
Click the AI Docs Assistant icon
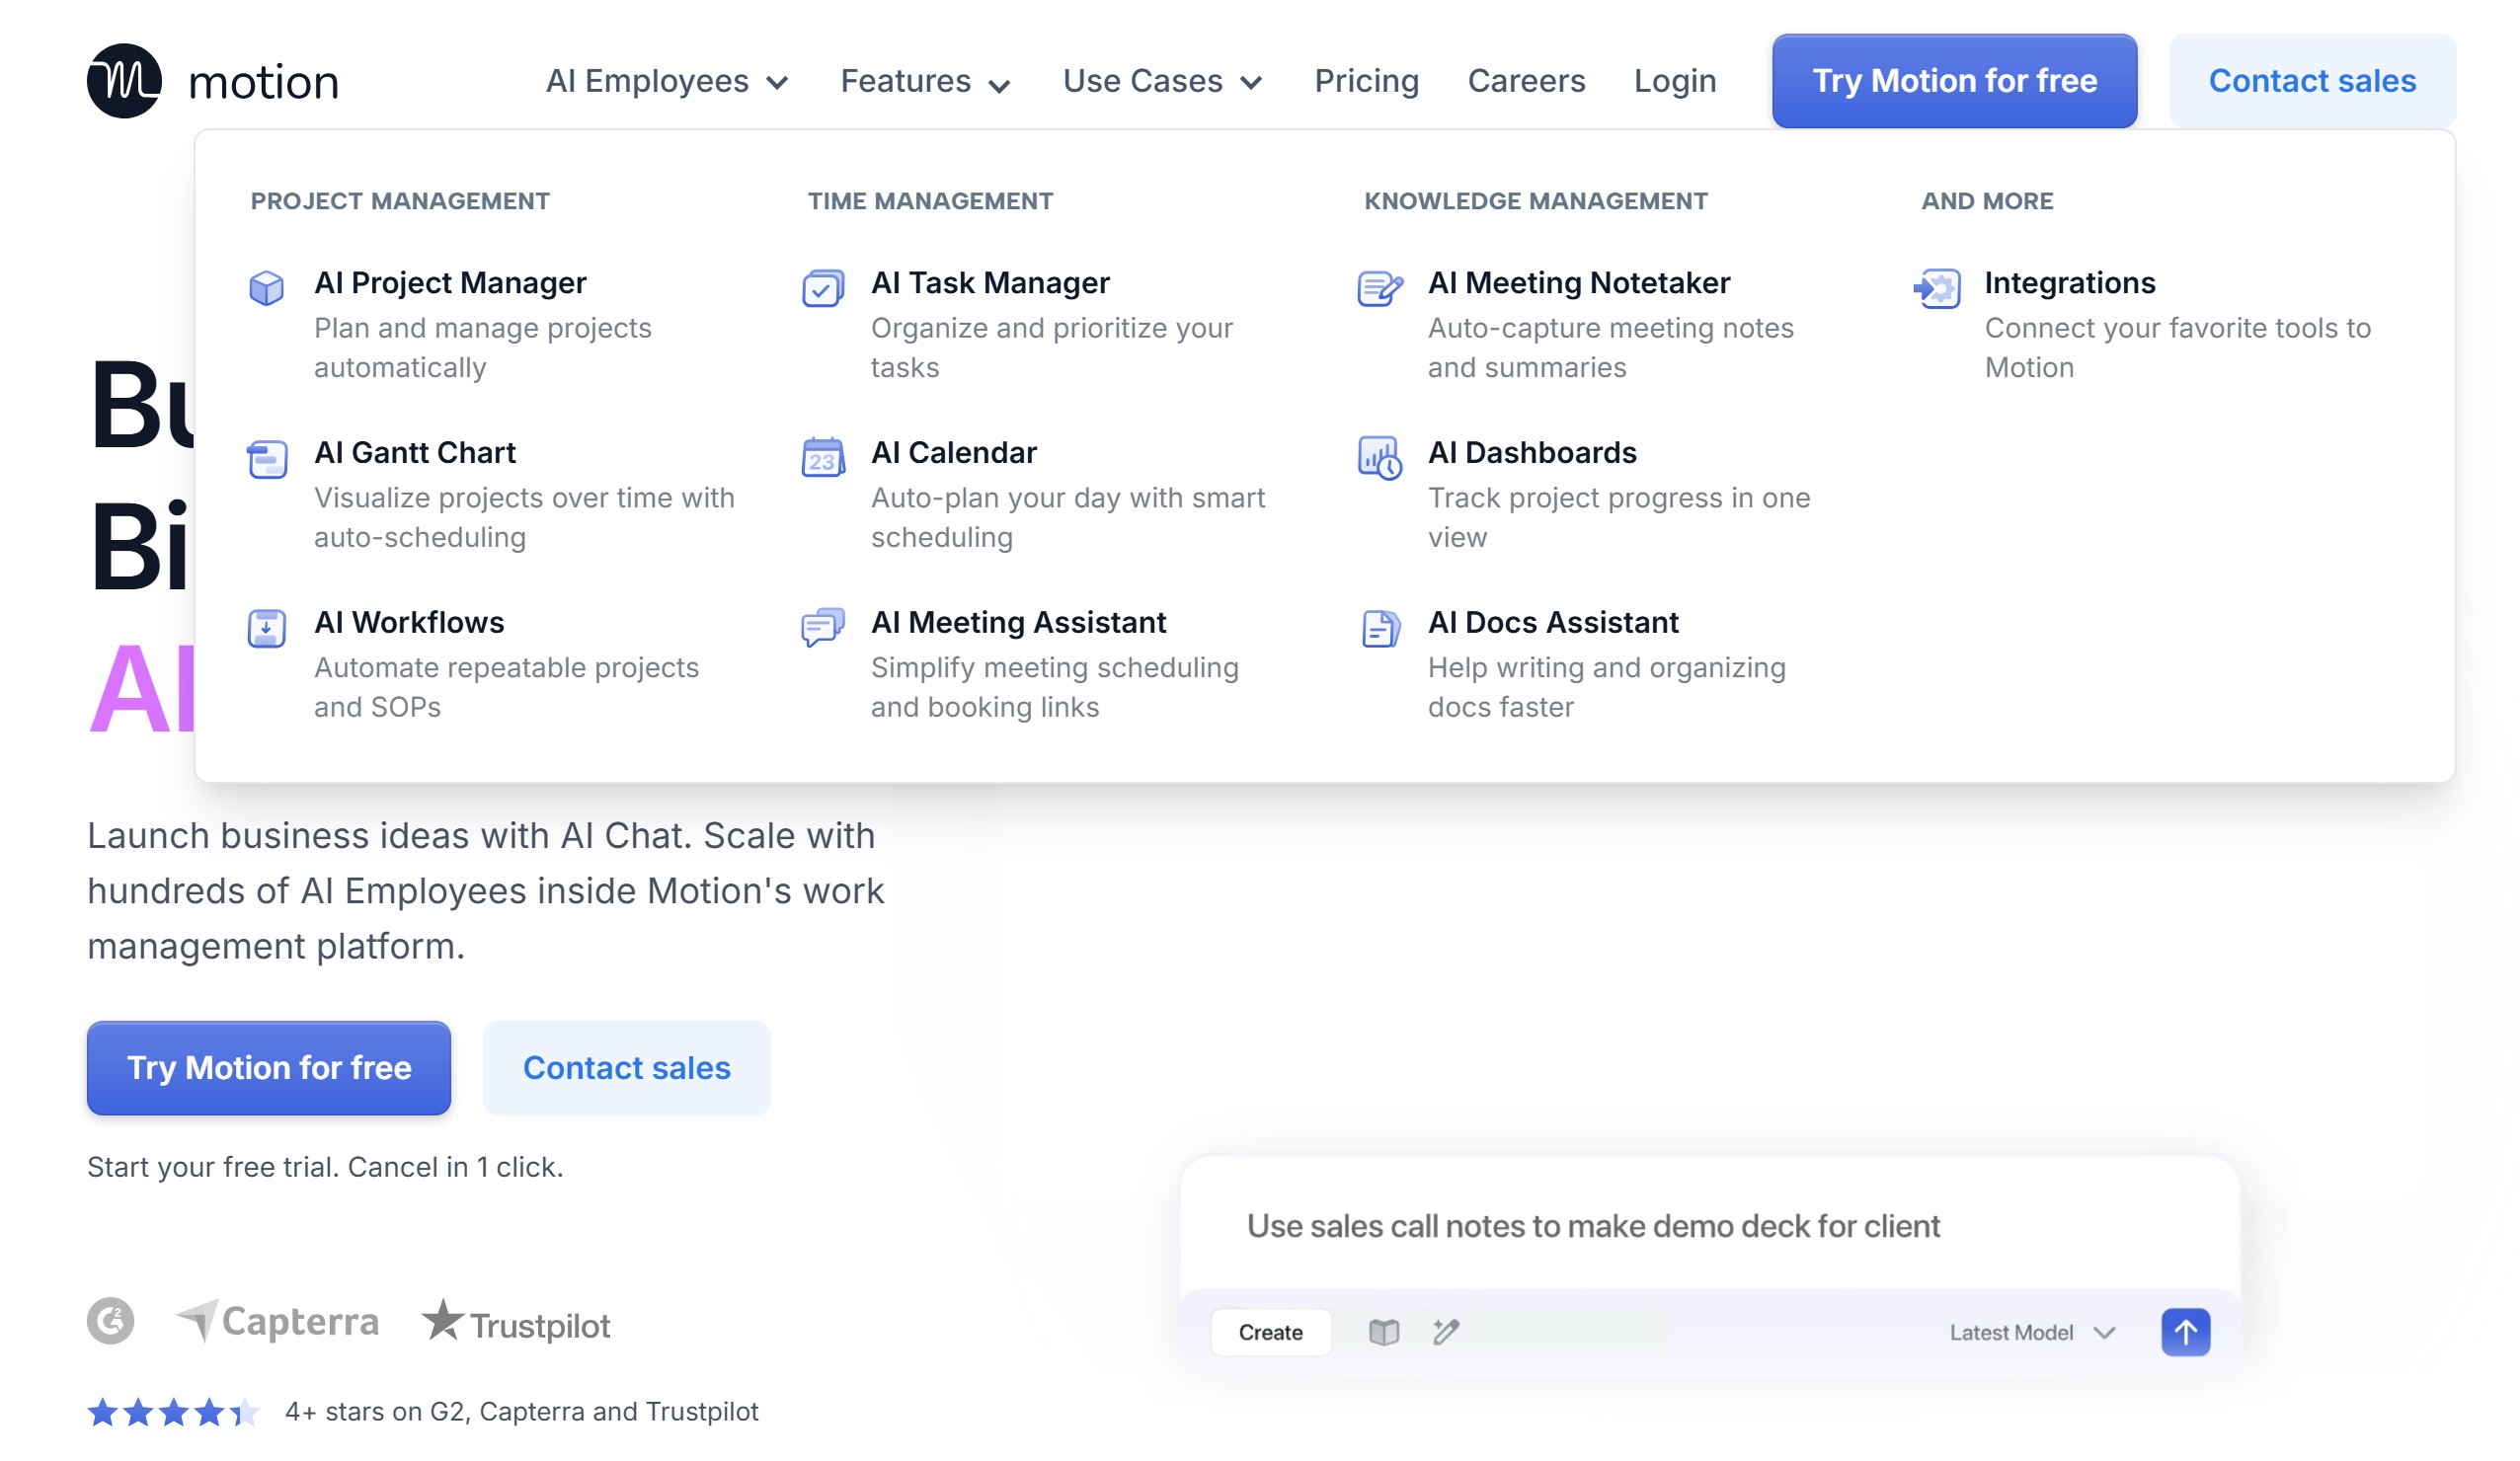[1380, 628]
